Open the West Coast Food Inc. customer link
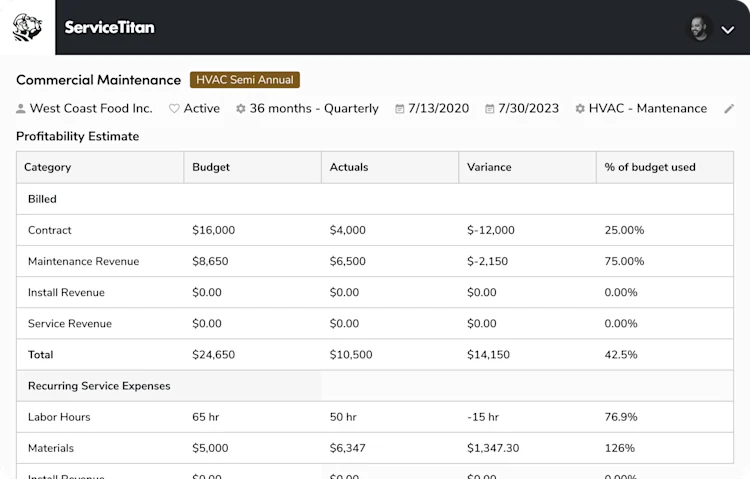The width and height of the screenshot is (750, 479). (x=91, y=109)
